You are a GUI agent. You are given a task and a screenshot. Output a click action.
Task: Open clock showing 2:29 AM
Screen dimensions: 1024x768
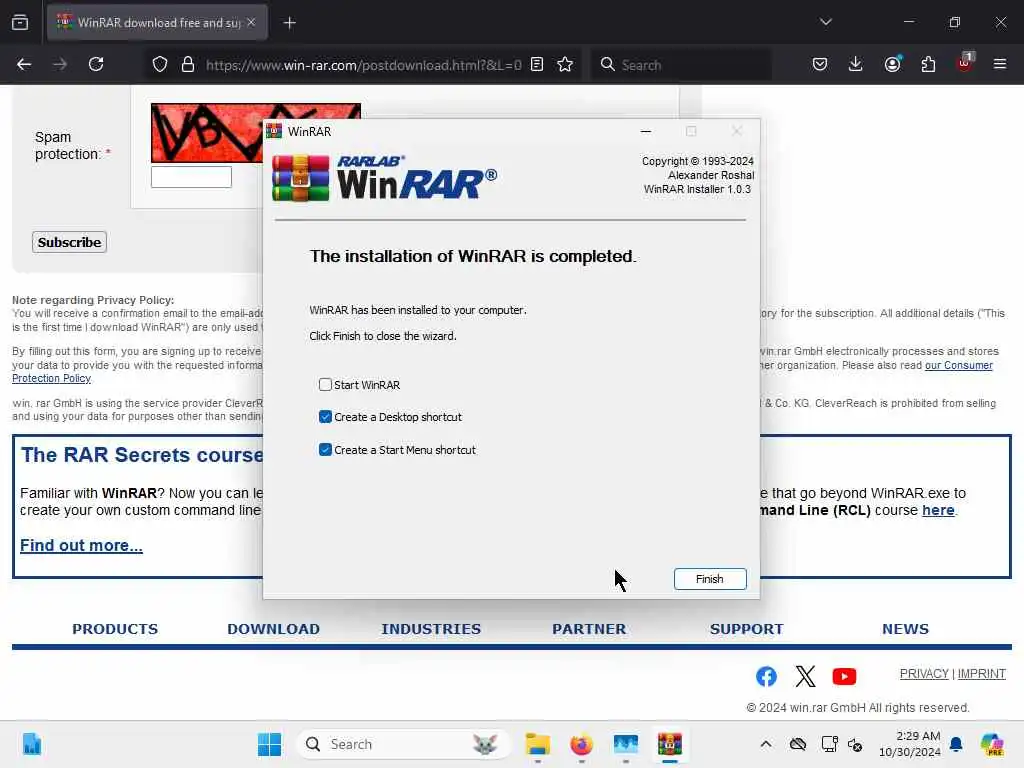tap(909, 744)
